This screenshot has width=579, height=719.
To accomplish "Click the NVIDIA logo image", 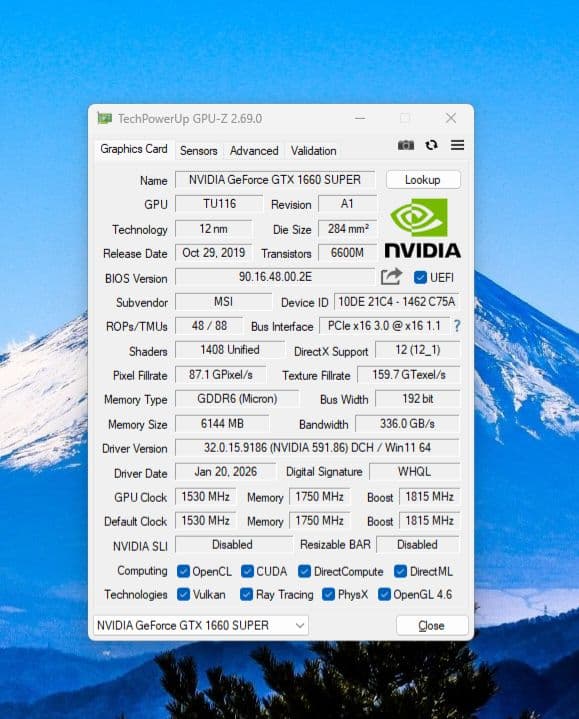I will pos(423,228).
